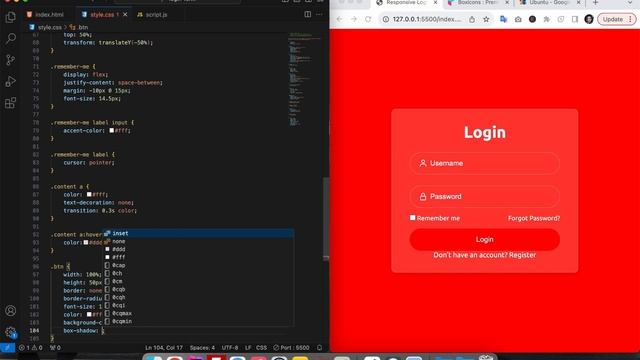
Task: Close the Boxicons browser tab
Action: [507, 3]
